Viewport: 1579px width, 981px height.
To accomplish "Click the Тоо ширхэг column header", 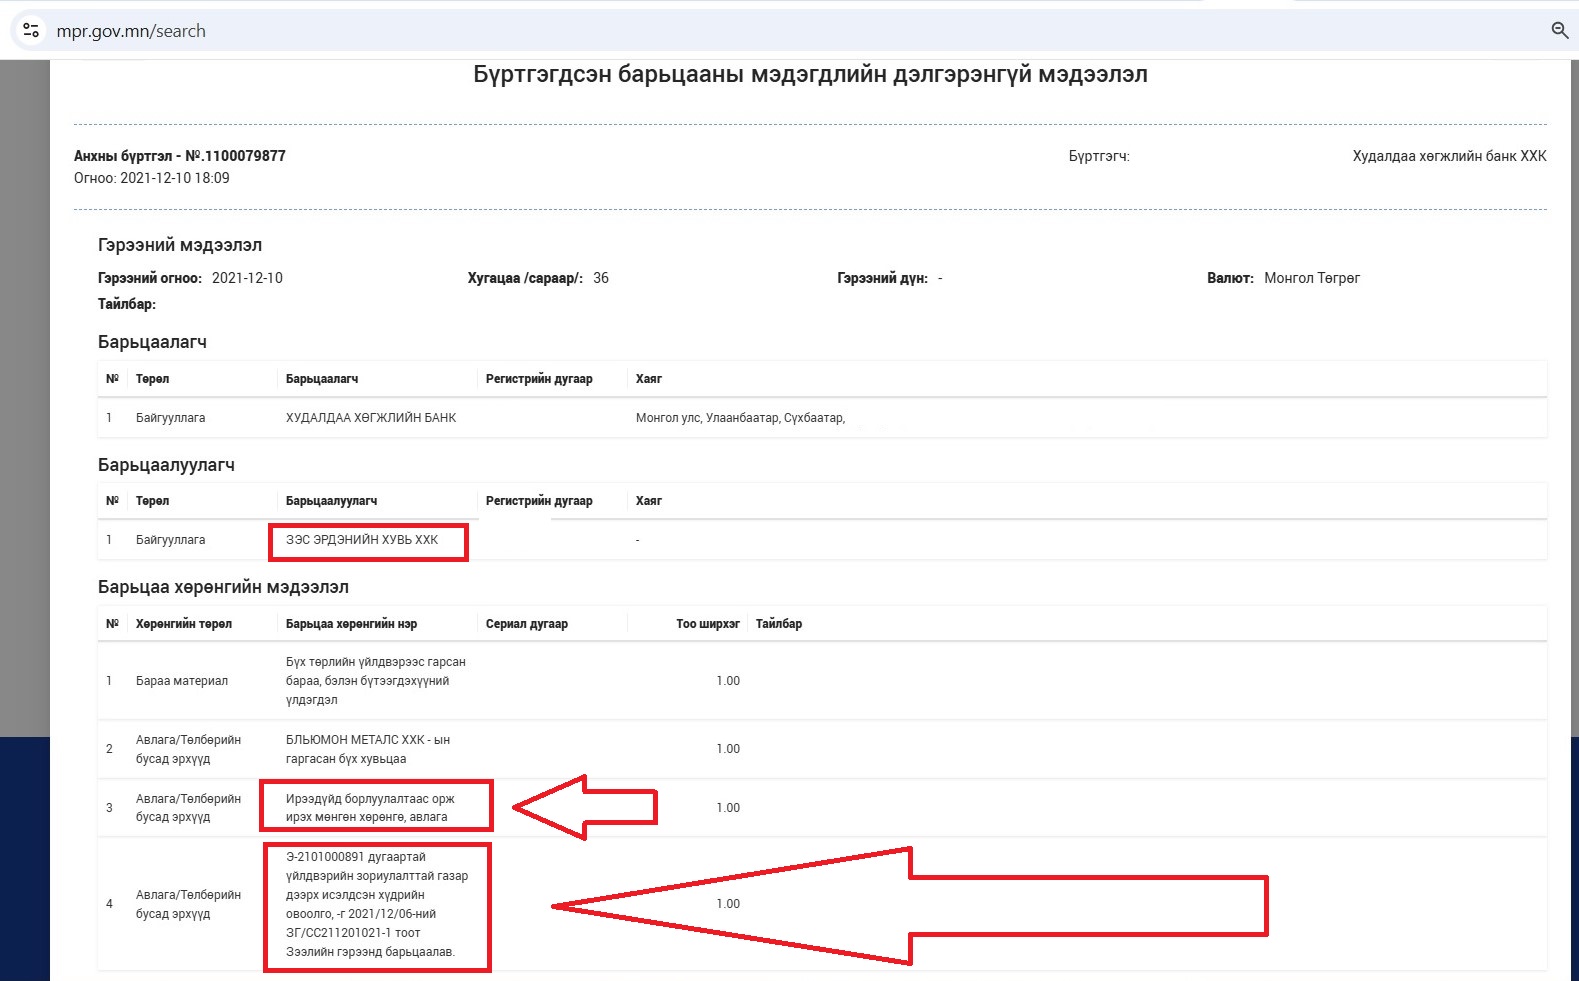I will pos(707,624).
